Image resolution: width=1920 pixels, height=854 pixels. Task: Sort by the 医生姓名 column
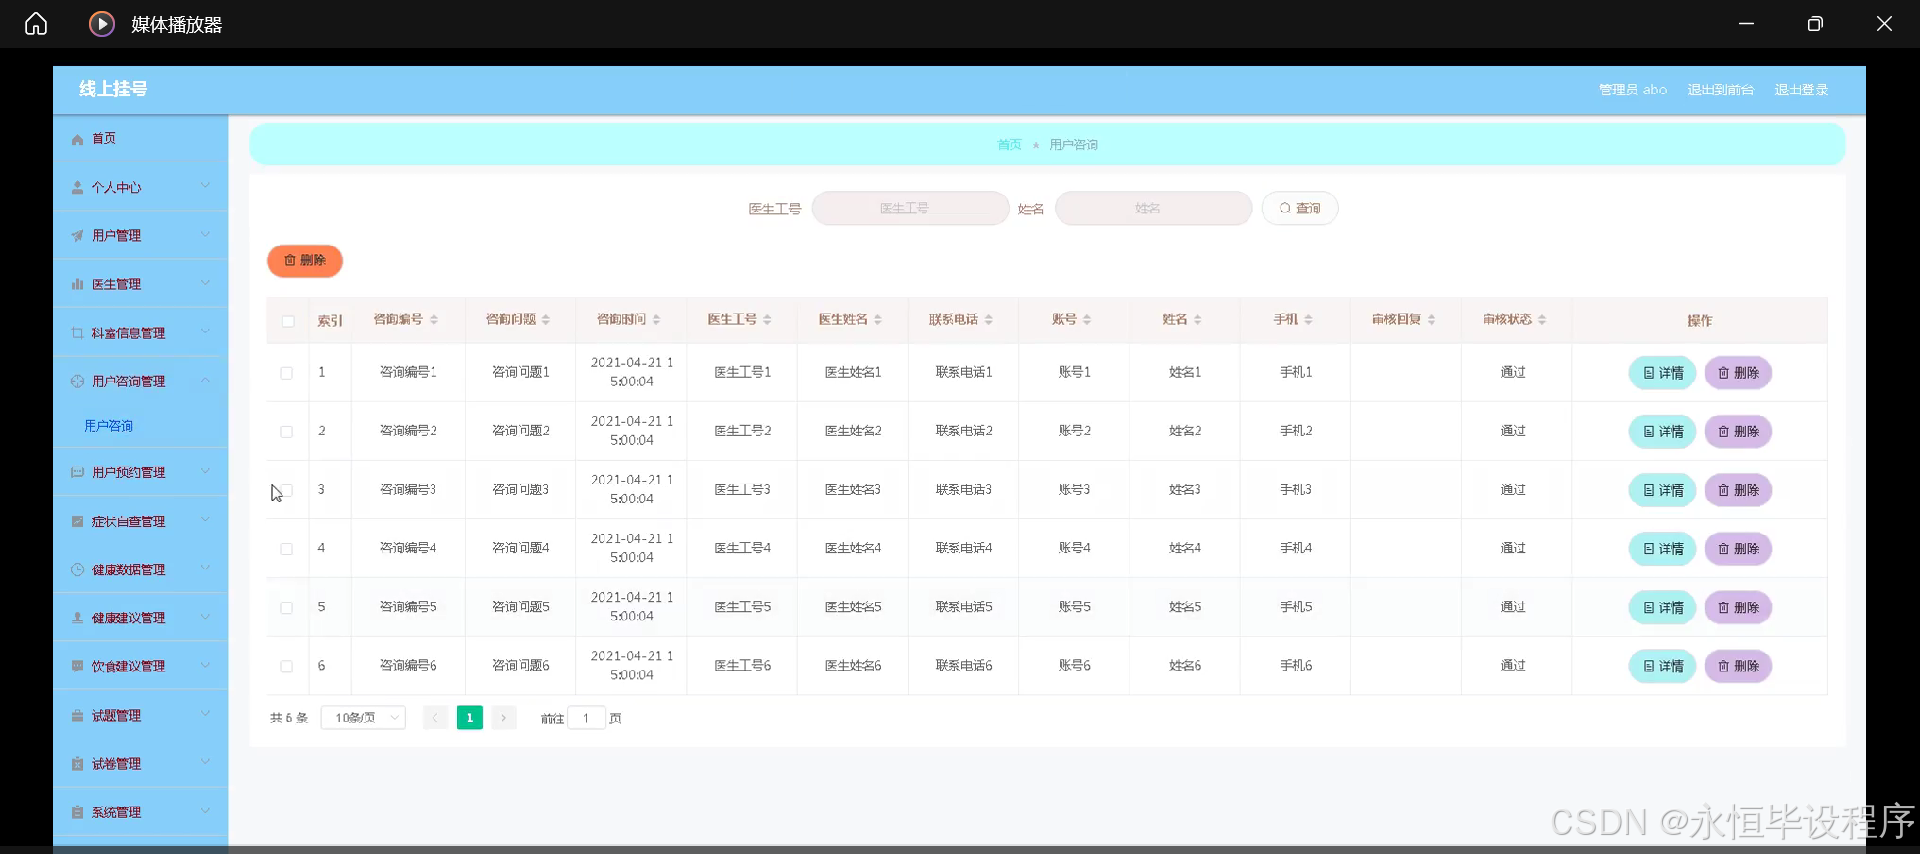pos(878,320)
